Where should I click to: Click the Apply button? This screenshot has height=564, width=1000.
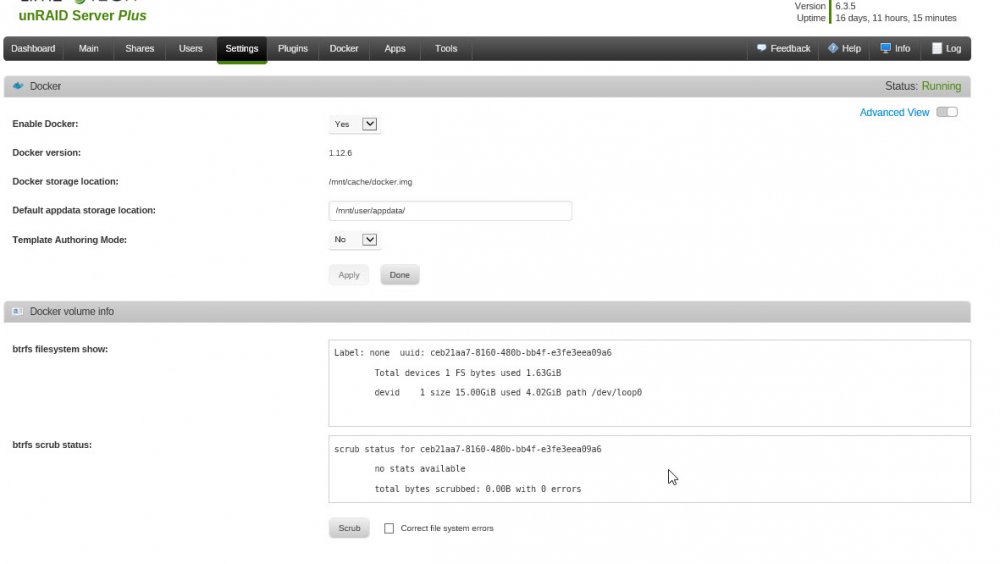[x=349, y=275]
